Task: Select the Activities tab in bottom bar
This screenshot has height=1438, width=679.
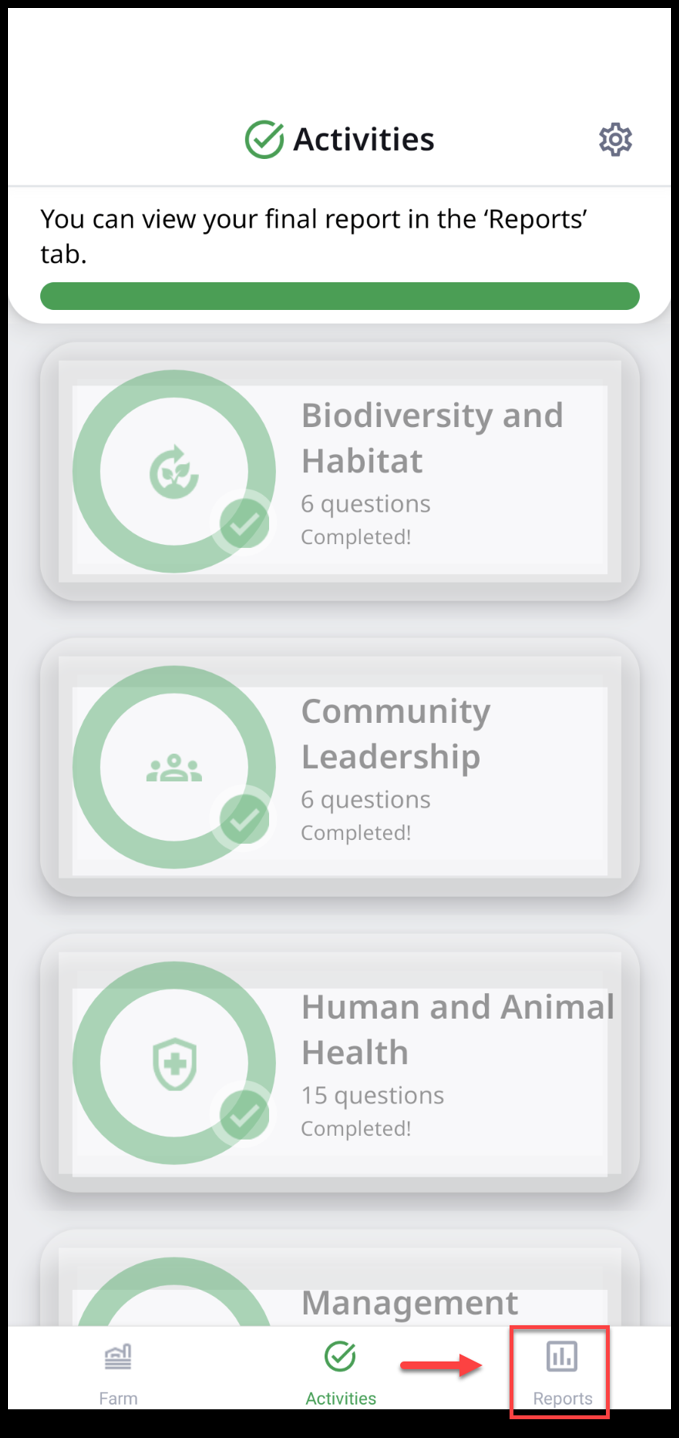Action: (x=340, y=1370)
